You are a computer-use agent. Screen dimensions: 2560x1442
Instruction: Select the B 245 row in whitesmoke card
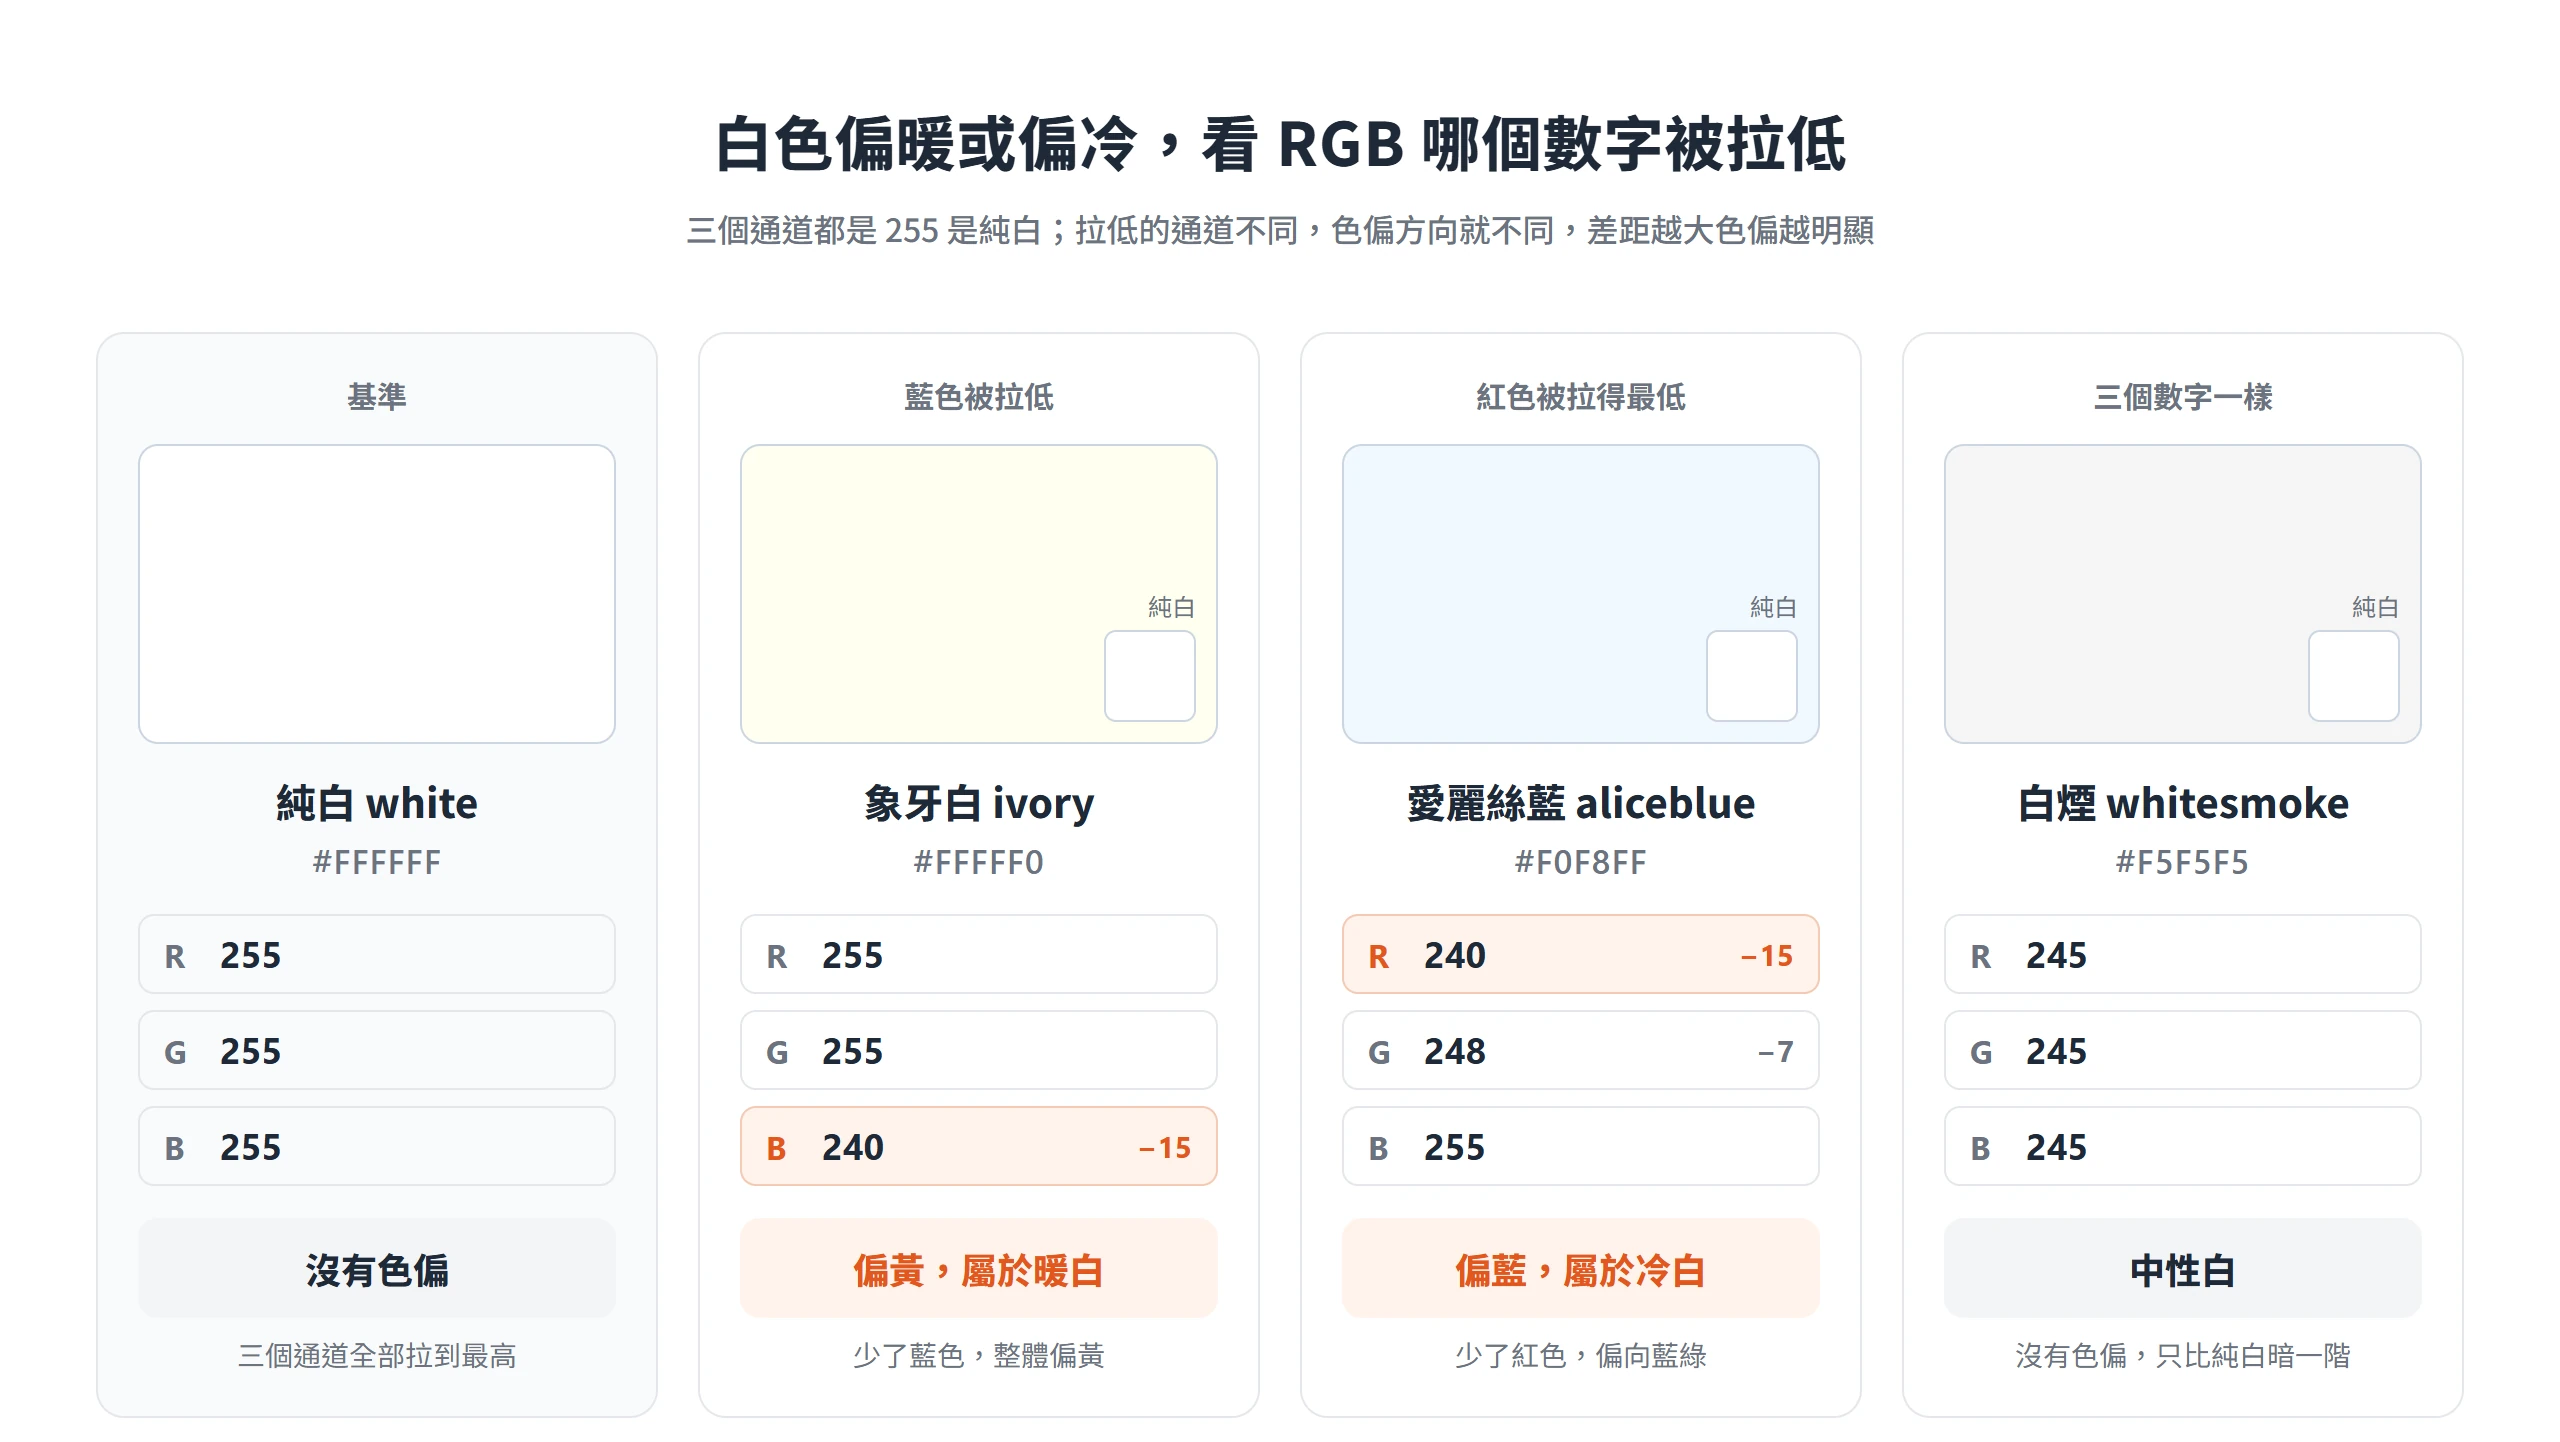pos(2183,1146)
